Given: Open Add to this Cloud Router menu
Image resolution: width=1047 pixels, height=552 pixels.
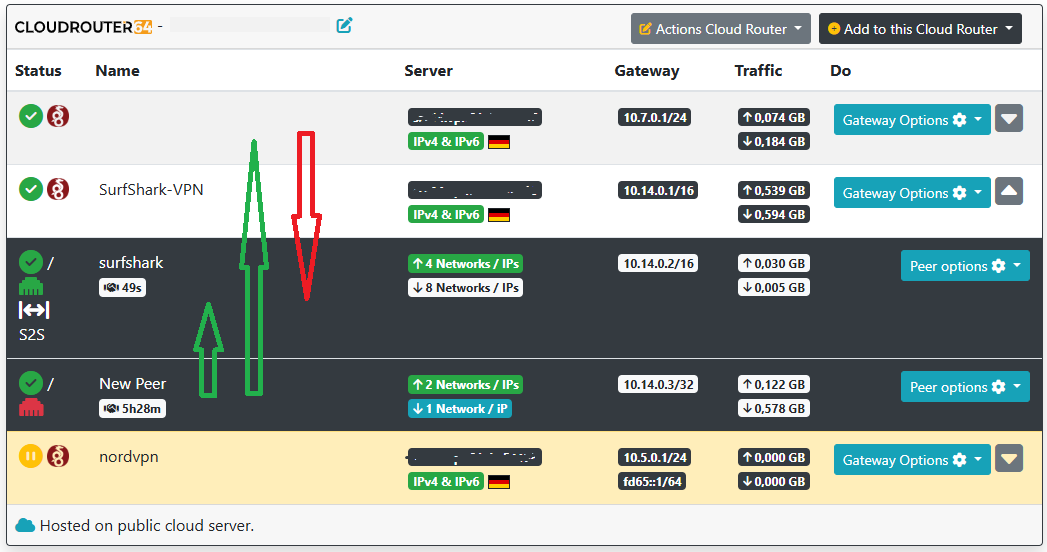Looking at the screenshot, I should point(920,29).
